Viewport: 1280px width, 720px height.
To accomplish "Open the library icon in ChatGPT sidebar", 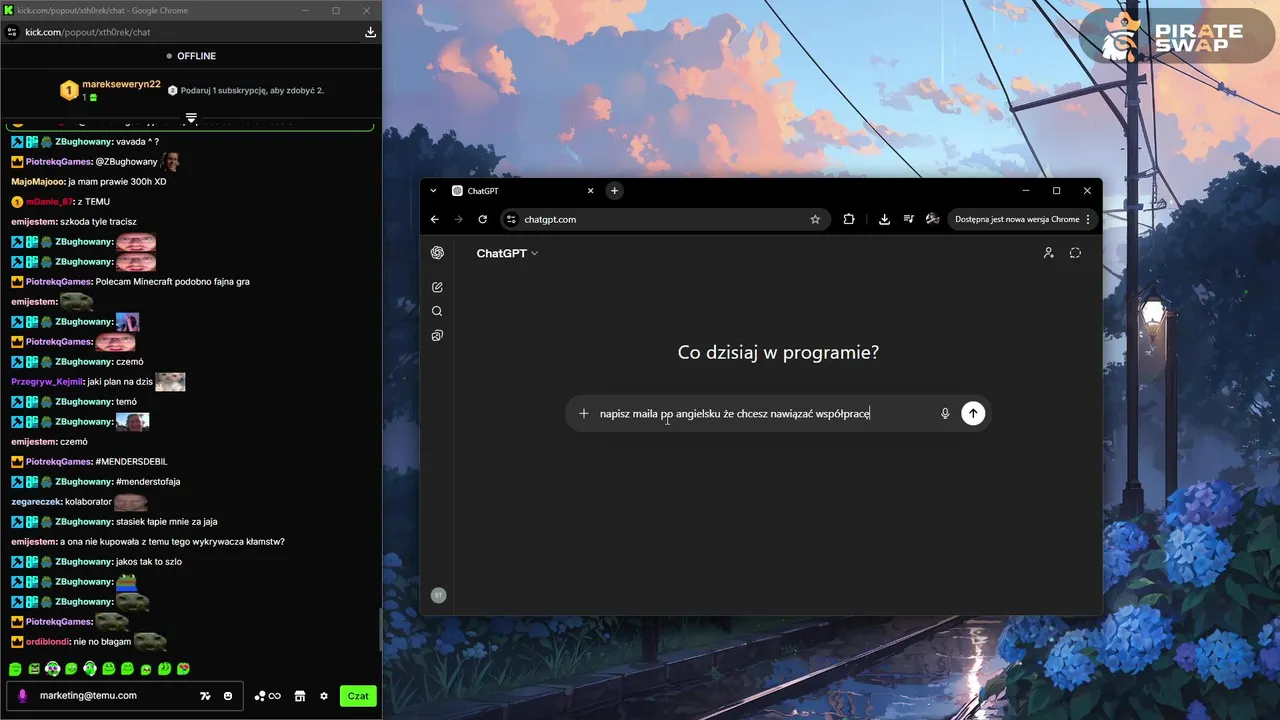I will [x=437, y=336].
